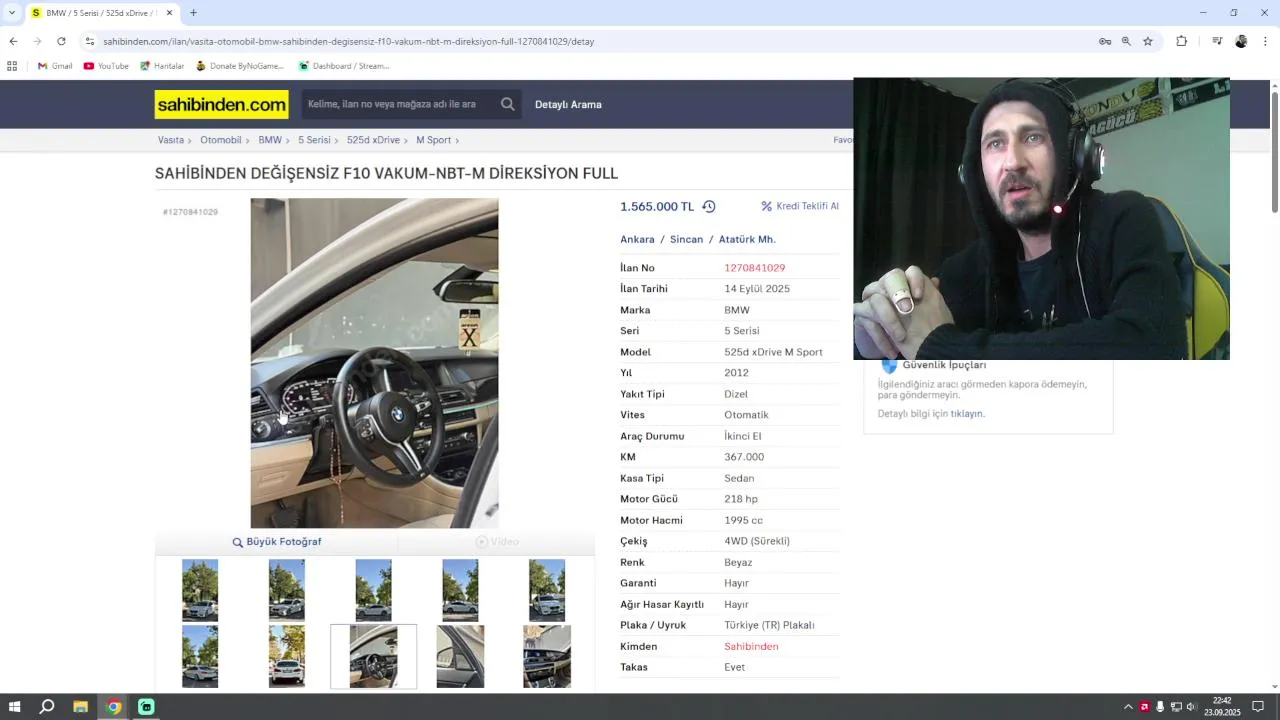Open the apps grid in bookmarks bar
This screenshot has width=1280, height=720.
coord(12,66)
